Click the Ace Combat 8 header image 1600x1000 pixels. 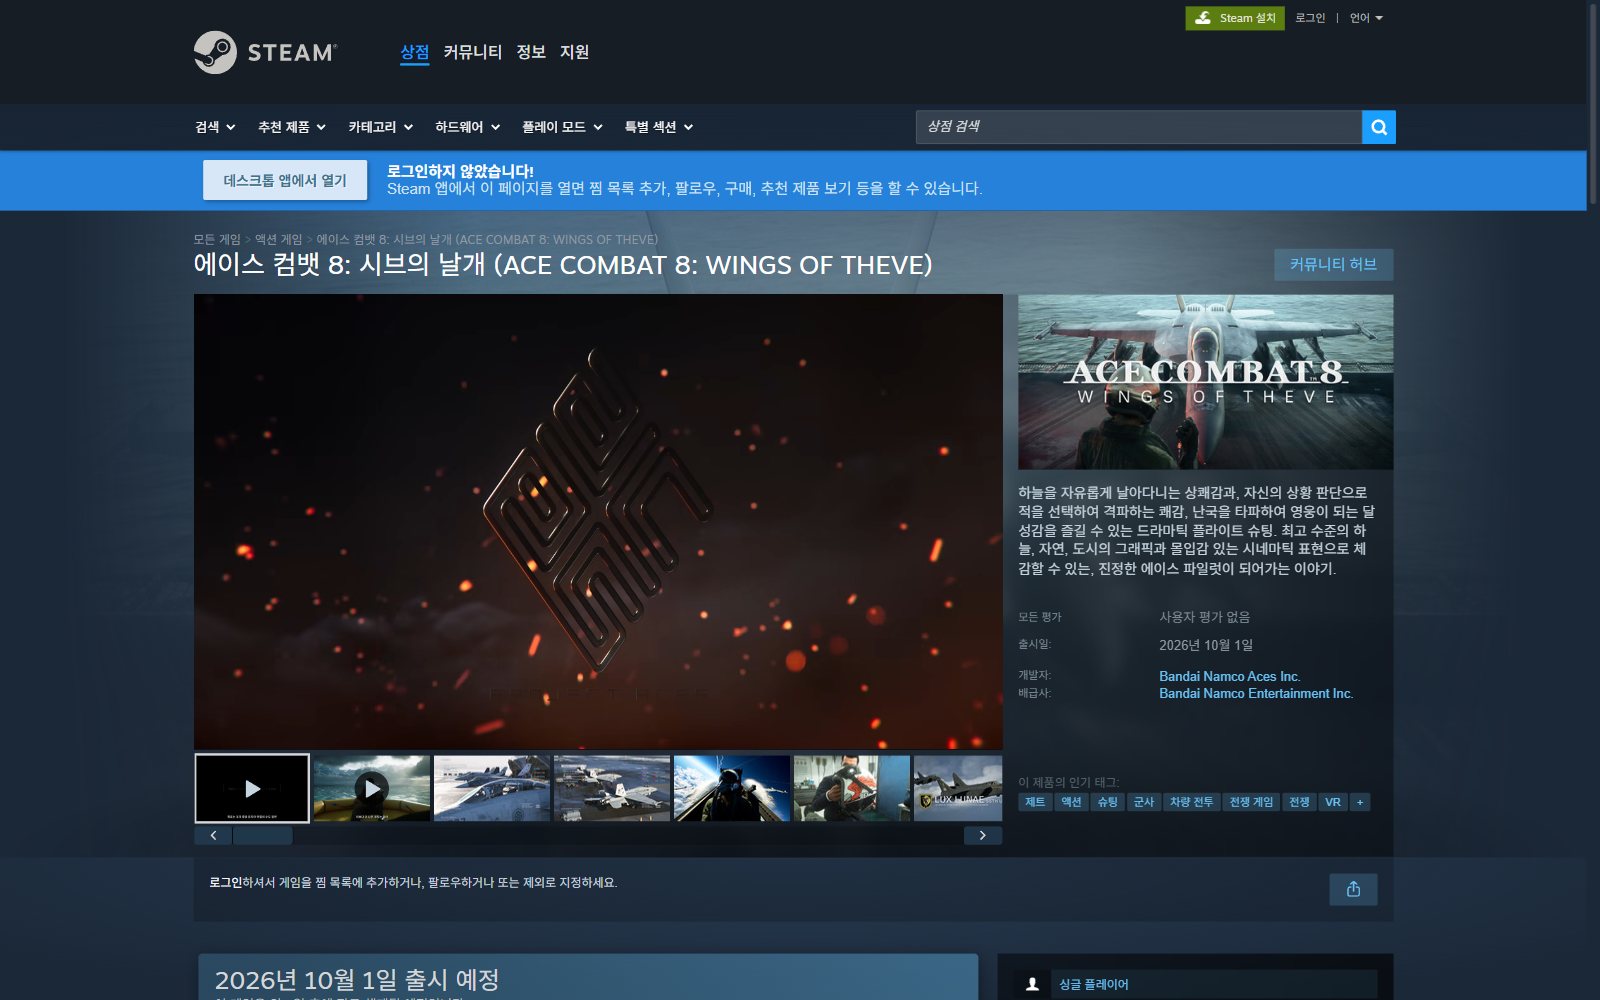coord(1206,382)
